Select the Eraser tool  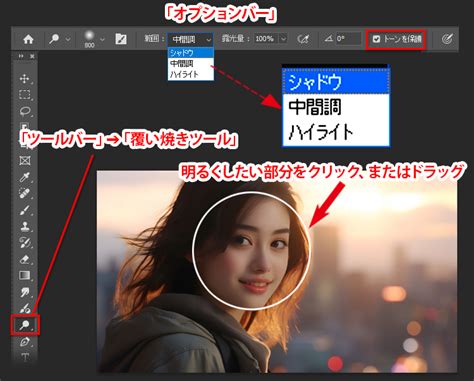[25, 259]
